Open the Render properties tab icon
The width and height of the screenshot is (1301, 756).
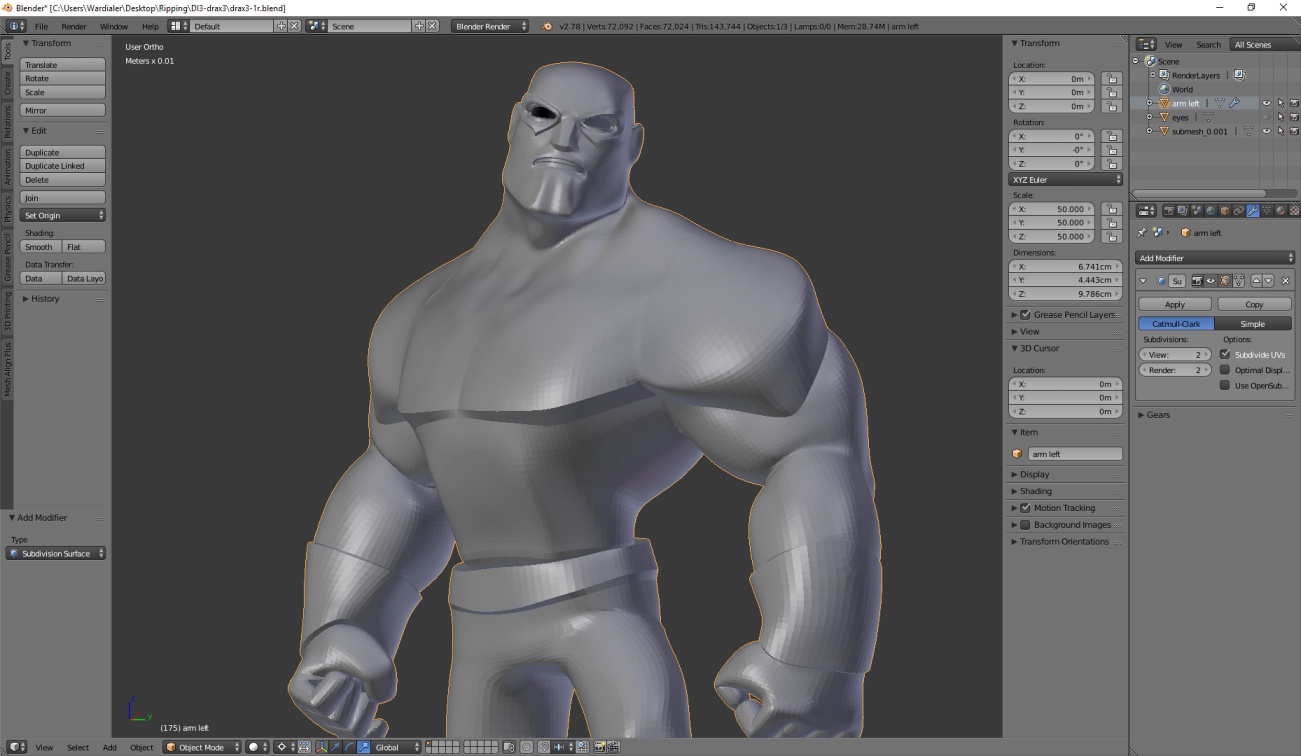coord(1169,211)
